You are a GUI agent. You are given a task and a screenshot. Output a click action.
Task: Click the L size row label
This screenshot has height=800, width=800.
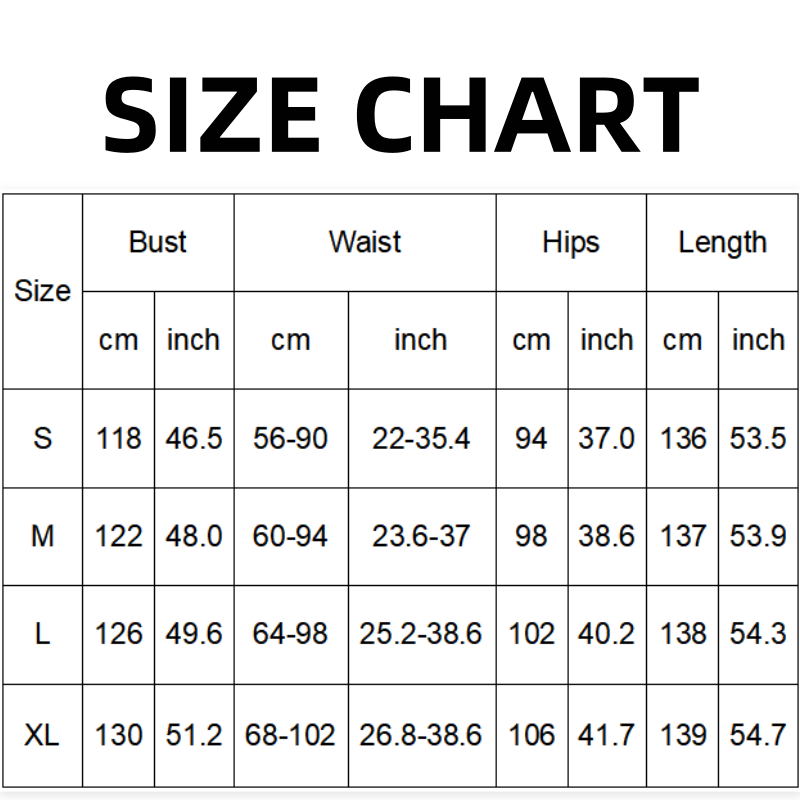point(42,634)
